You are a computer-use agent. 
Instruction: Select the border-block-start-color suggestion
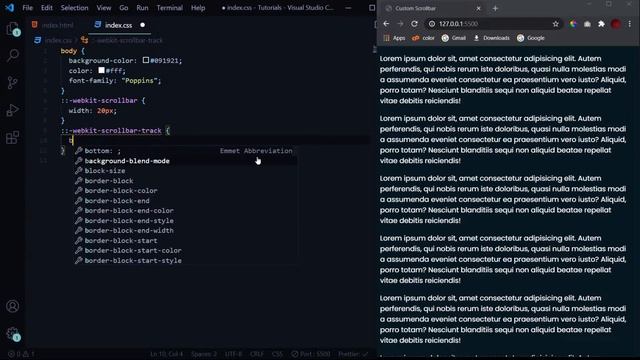click(x=186, y=251)
